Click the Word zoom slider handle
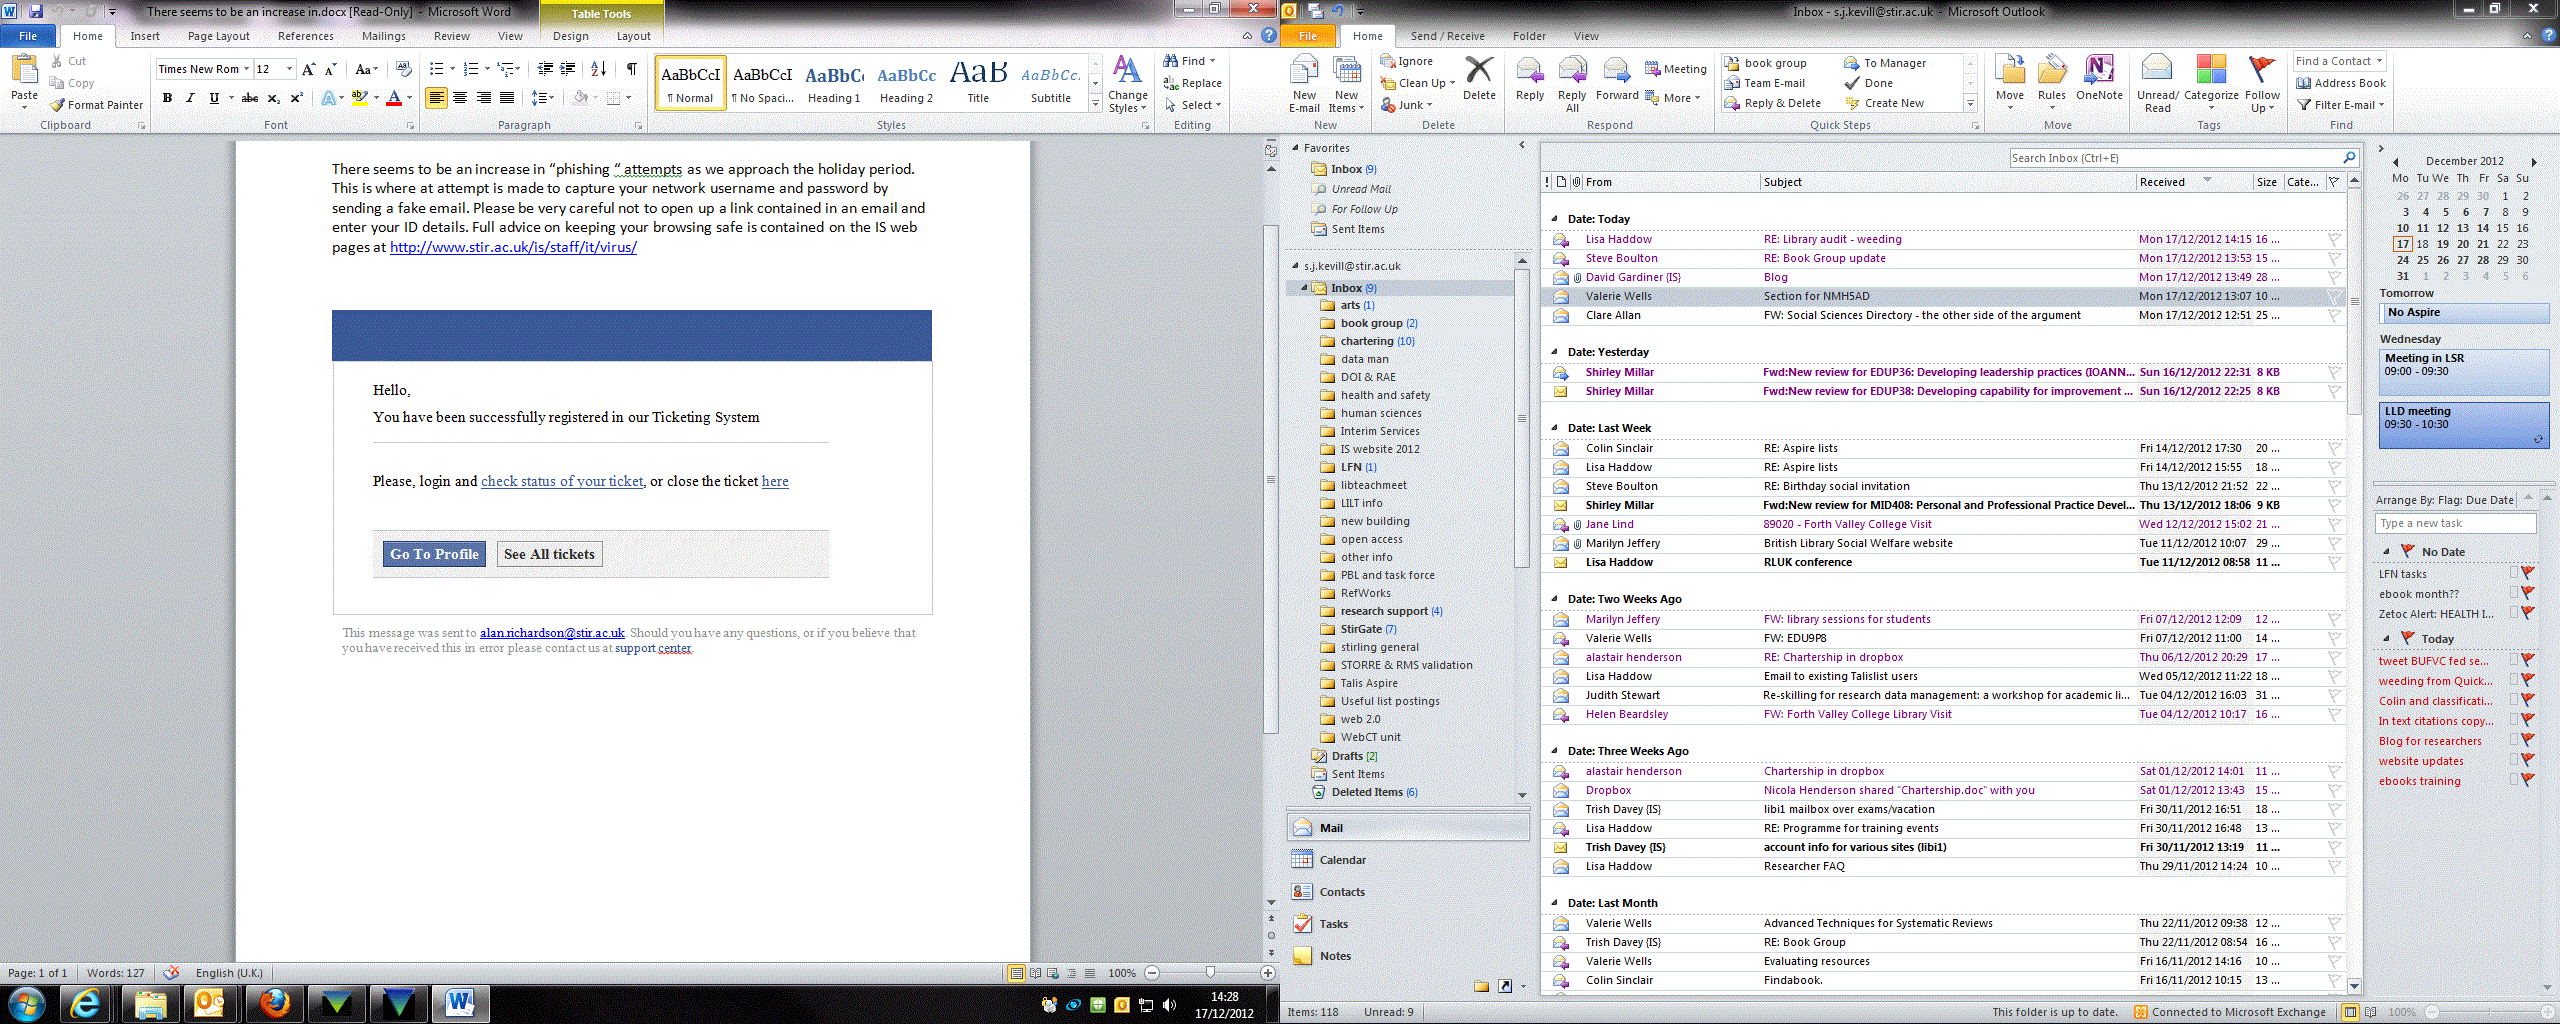Image resolution: width=2560 pixels, height=1024 pixels. (1210, 972)
